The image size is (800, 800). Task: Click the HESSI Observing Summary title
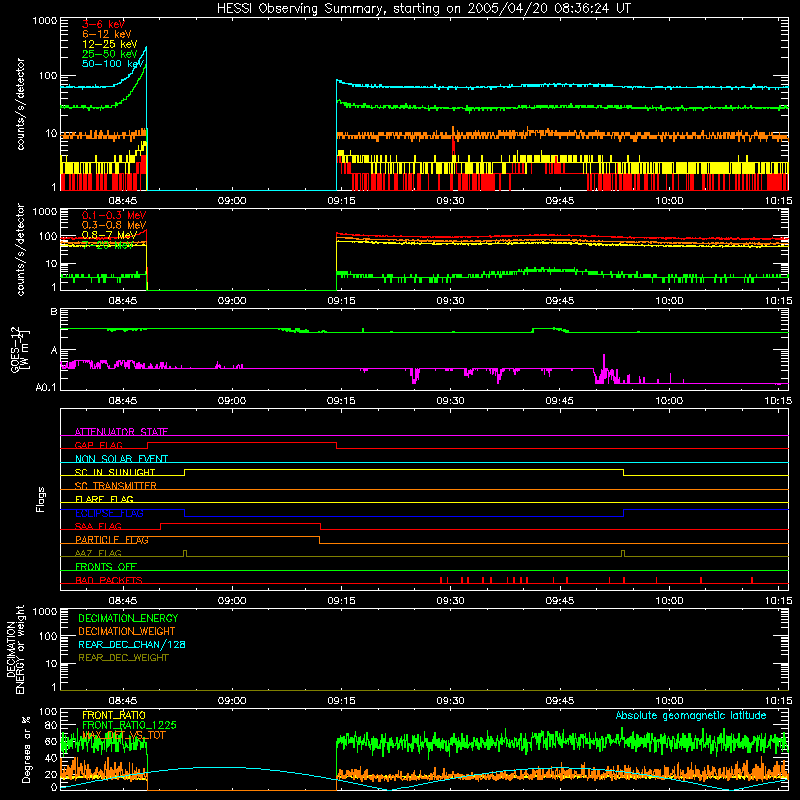(424, 8)
